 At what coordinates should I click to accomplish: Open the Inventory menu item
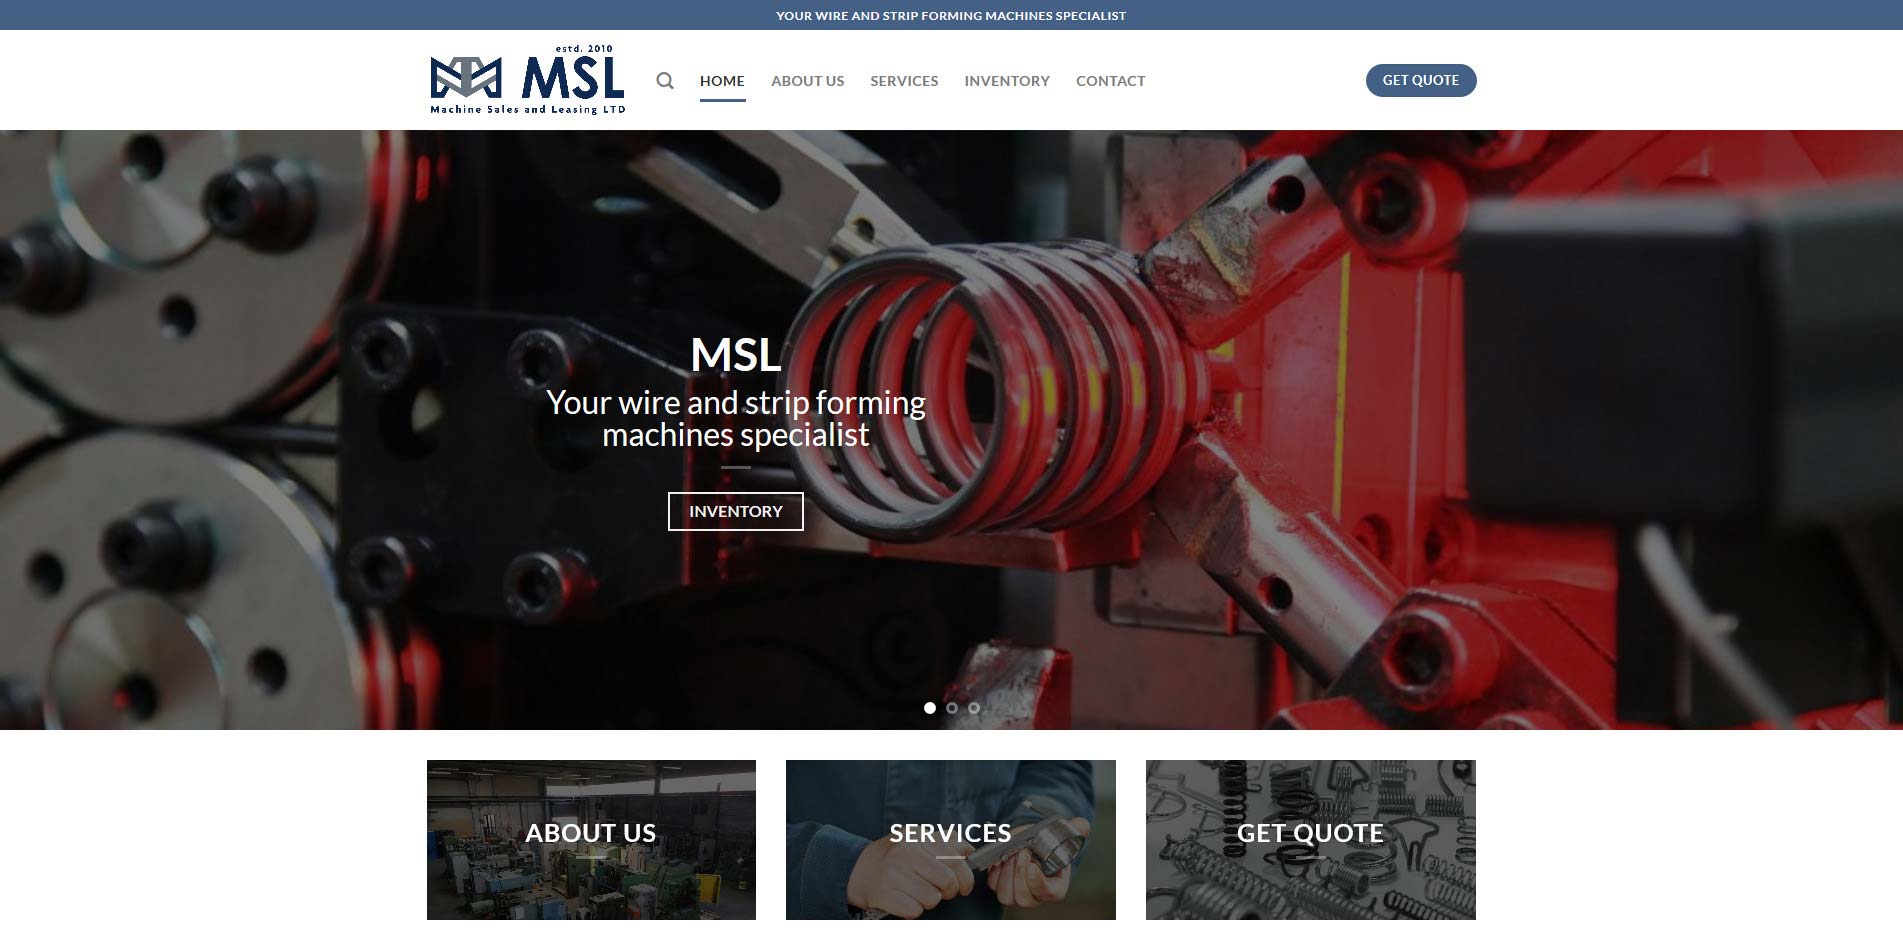click(1007, 81)
